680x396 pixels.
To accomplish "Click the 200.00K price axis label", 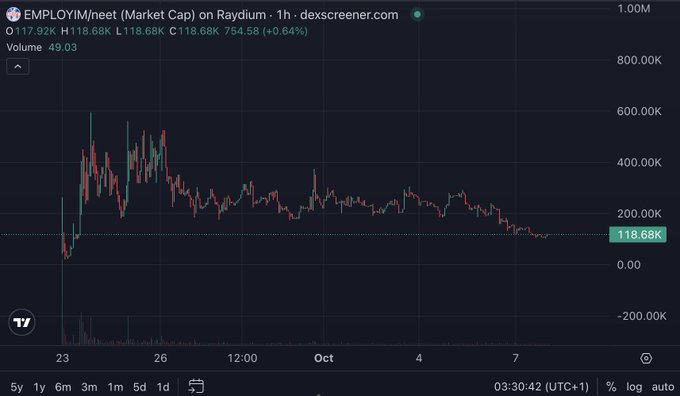I will coord(639,213).
